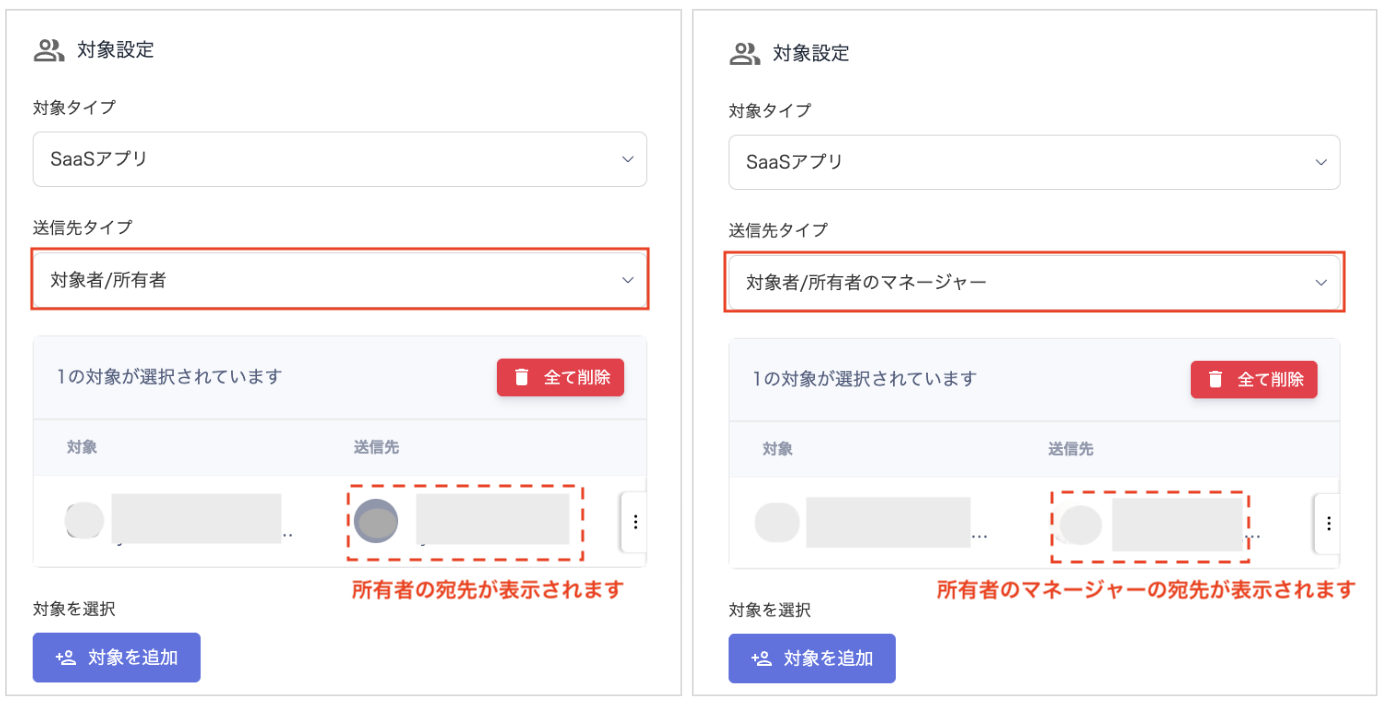Screen dimensions: 1384x704
Task: Click the right 対象を追加 button
Action: coord(812,659)
